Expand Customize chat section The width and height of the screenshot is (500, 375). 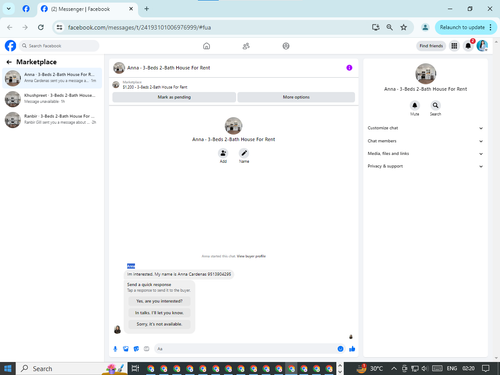pos(425,128)
